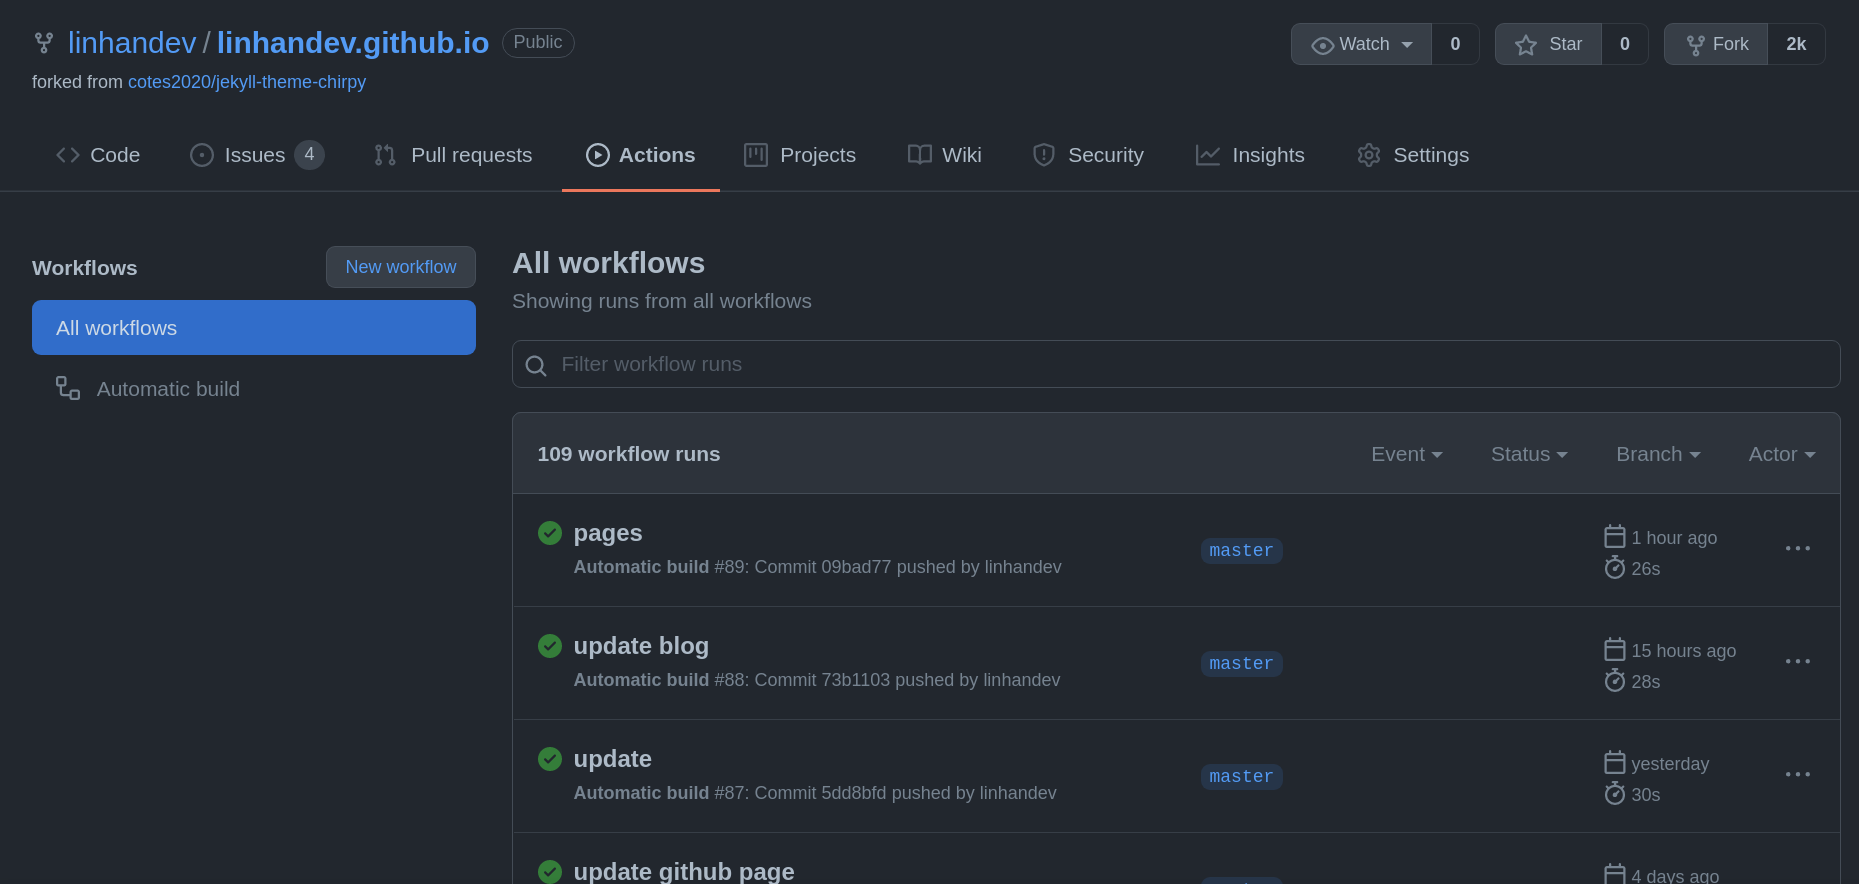Open the Actor filter dropdown

pyautogui.click(x=1781, y=455)
